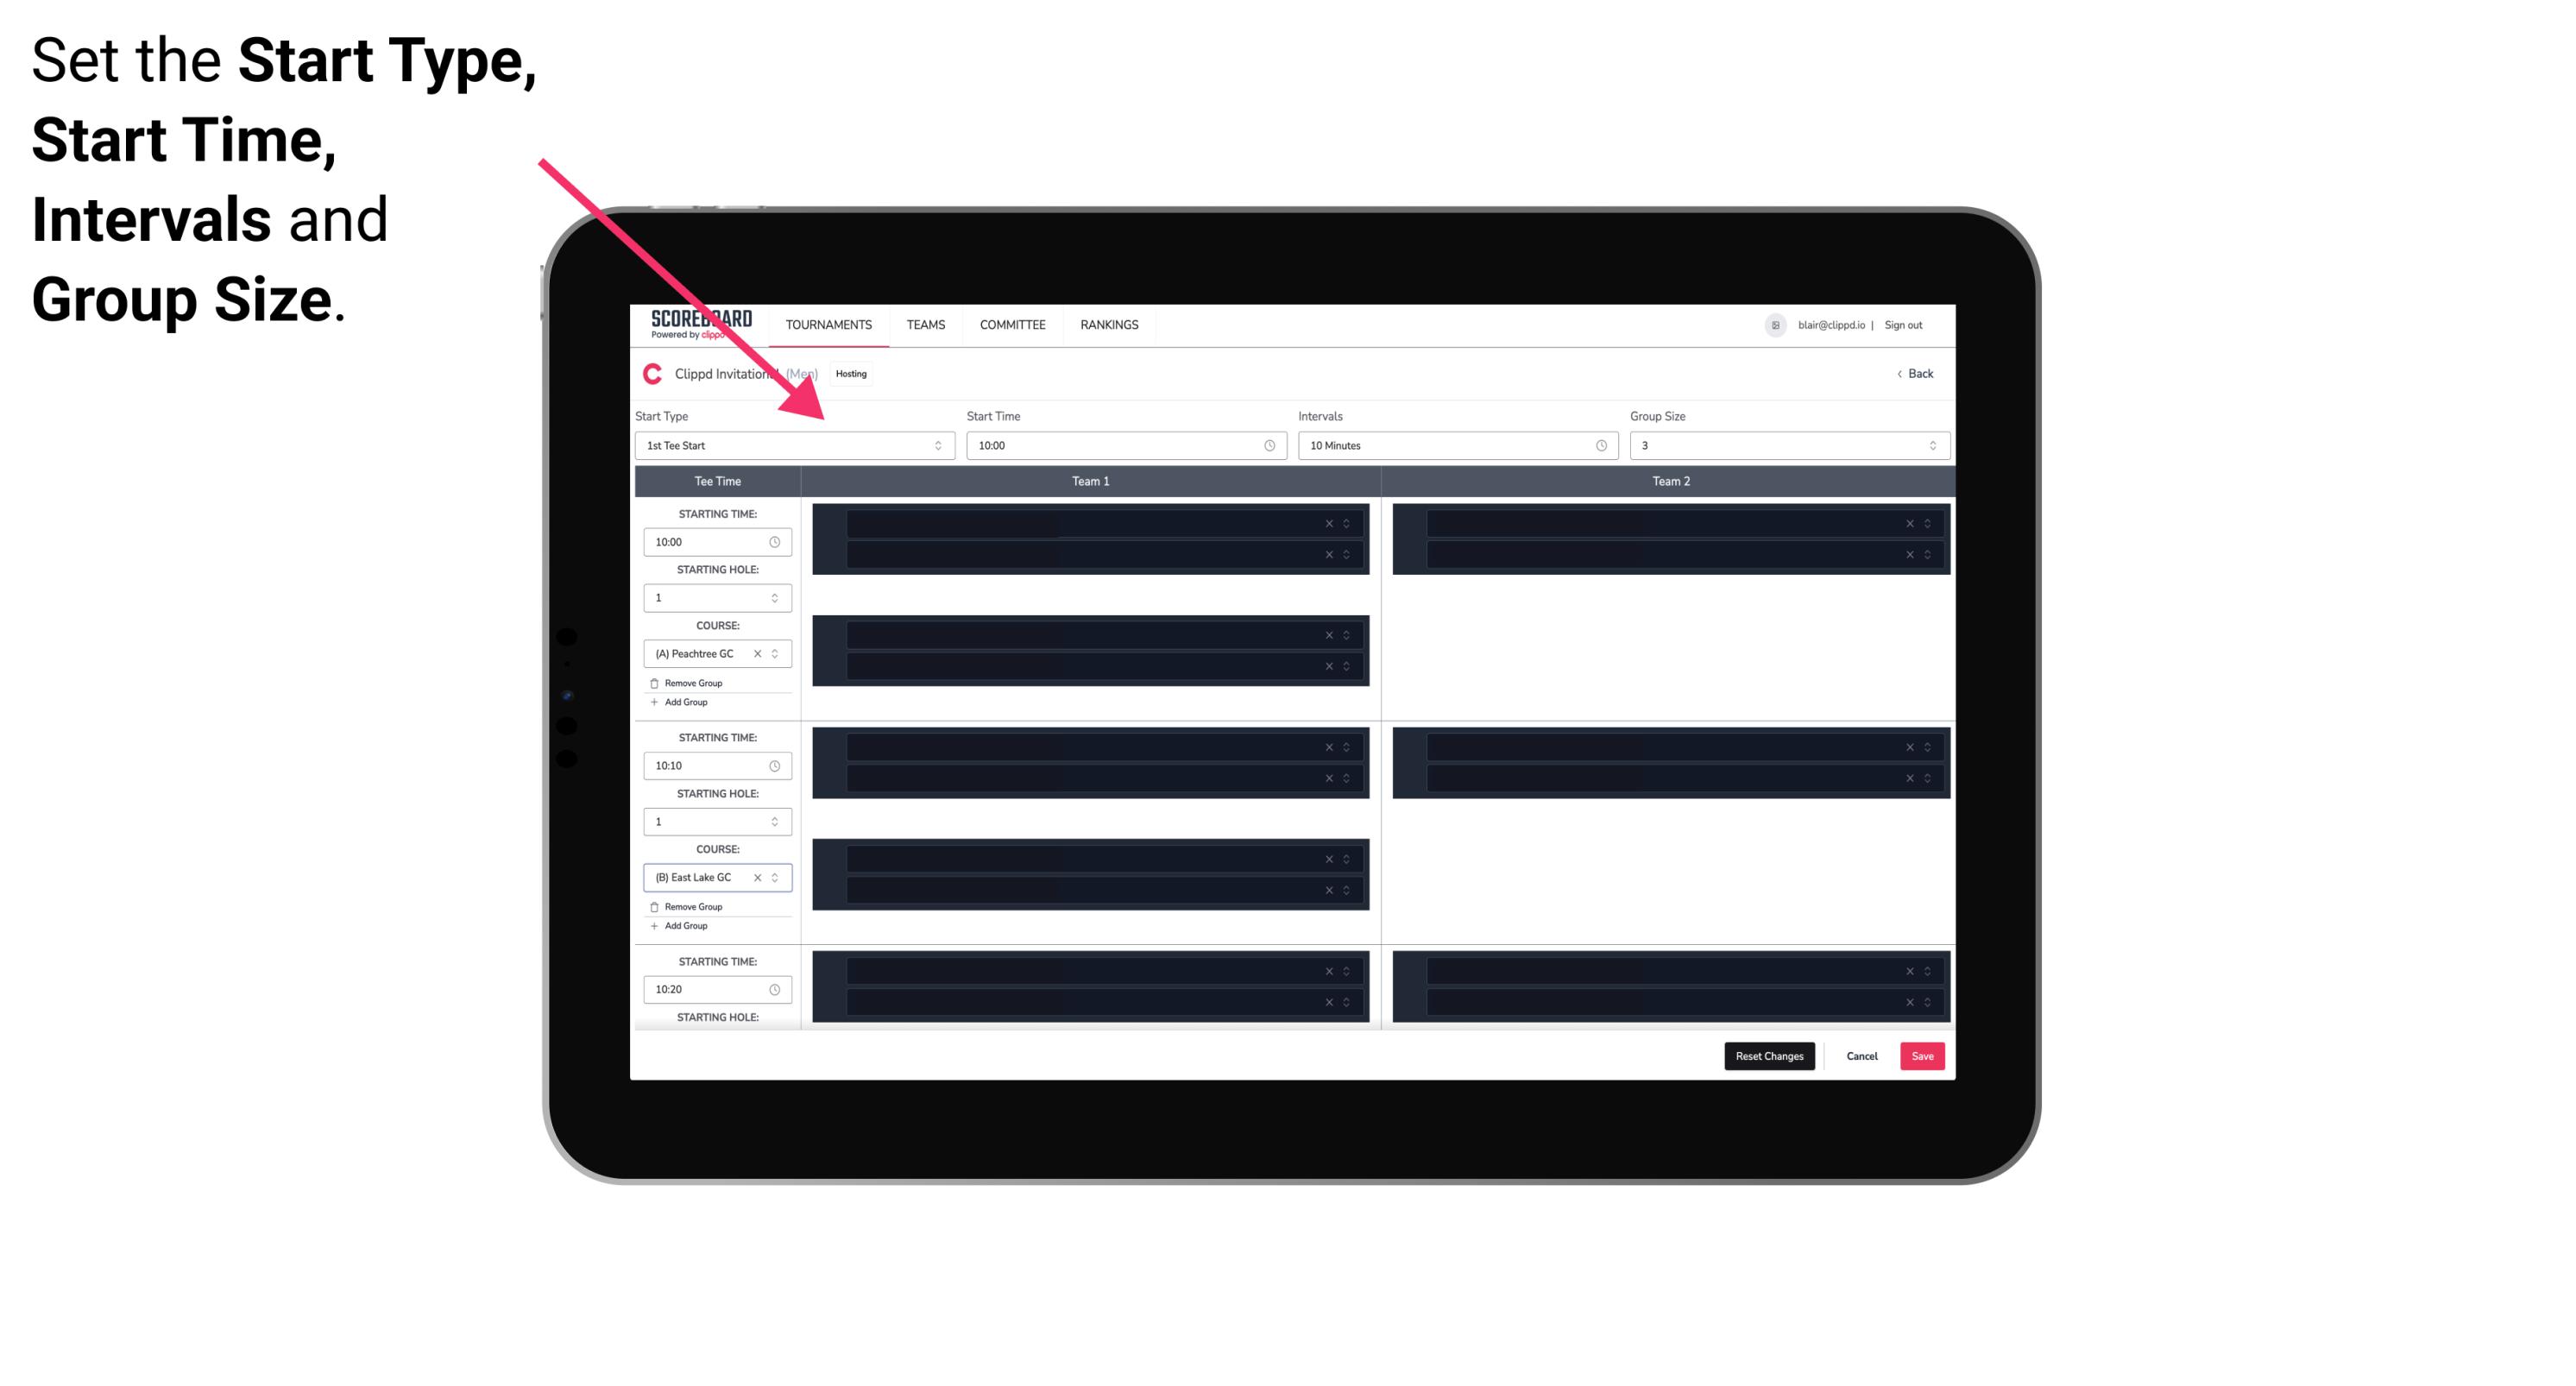Click the Add Group link second tee
Screen dimensions: 2576x1386
(x=679, y=923)
